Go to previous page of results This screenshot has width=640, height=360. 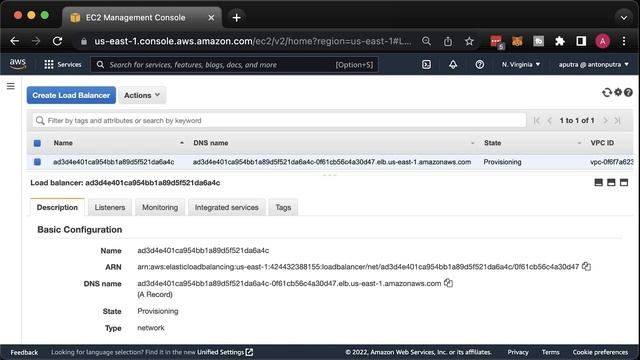pos(549,120)
